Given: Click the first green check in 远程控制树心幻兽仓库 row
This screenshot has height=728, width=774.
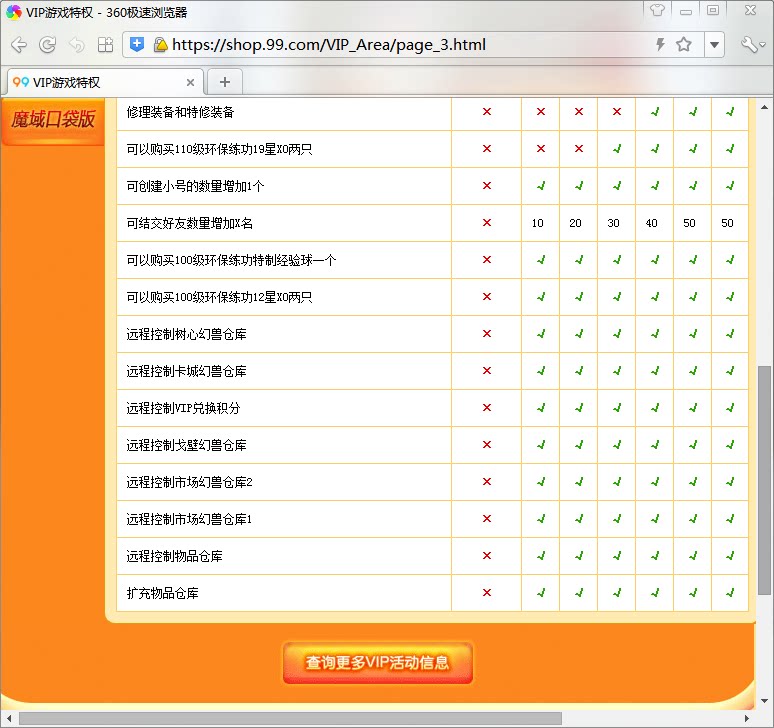Looking at the screenshot, I should pos(541,334).
